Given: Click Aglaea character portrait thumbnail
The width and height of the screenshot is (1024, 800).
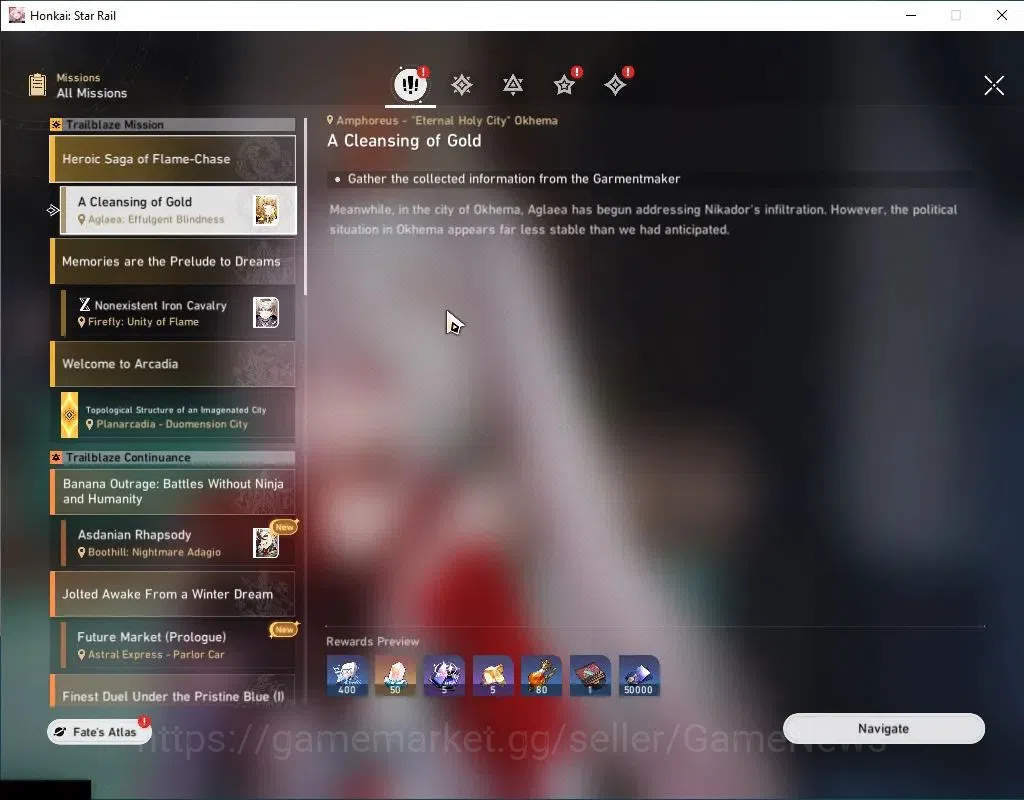Looking at the screenshot, I should coord(266,210).
